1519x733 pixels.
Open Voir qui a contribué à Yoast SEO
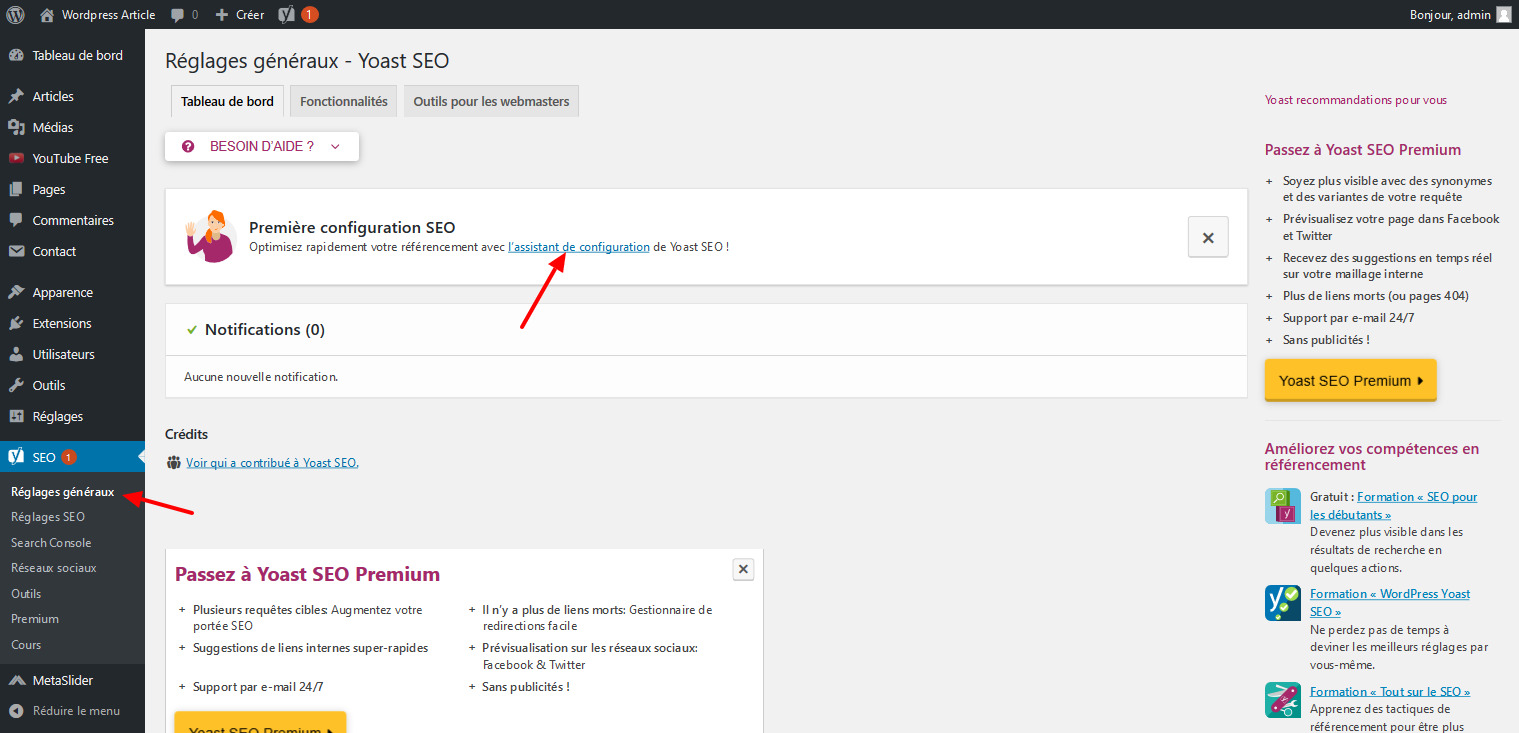tap(272, 463)
